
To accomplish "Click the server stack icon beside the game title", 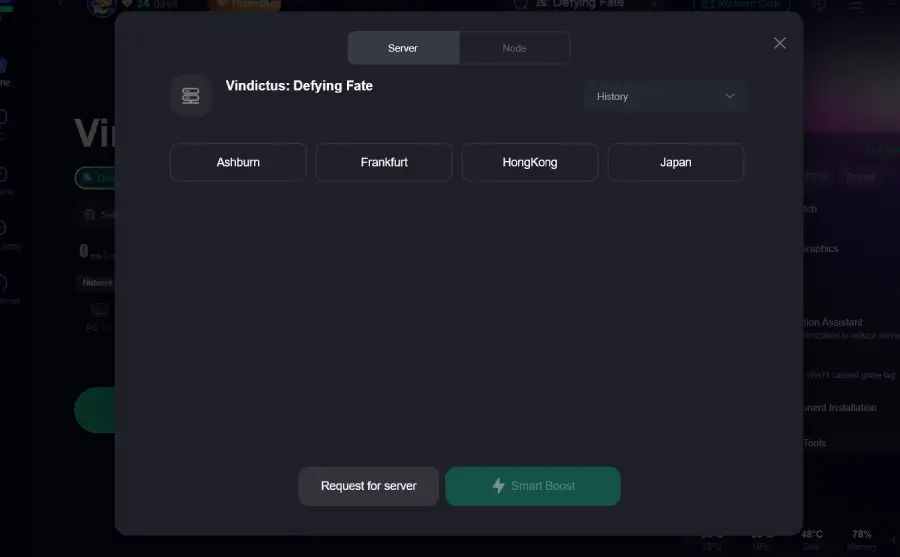I will [x=190, y=96].
